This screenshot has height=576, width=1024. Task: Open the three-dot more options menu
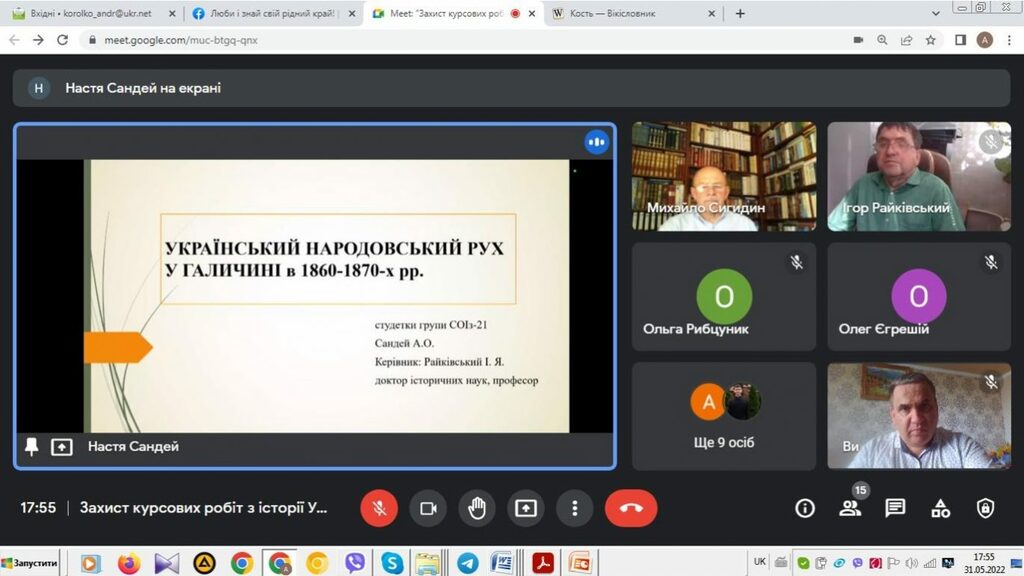[x=574, y=508]
